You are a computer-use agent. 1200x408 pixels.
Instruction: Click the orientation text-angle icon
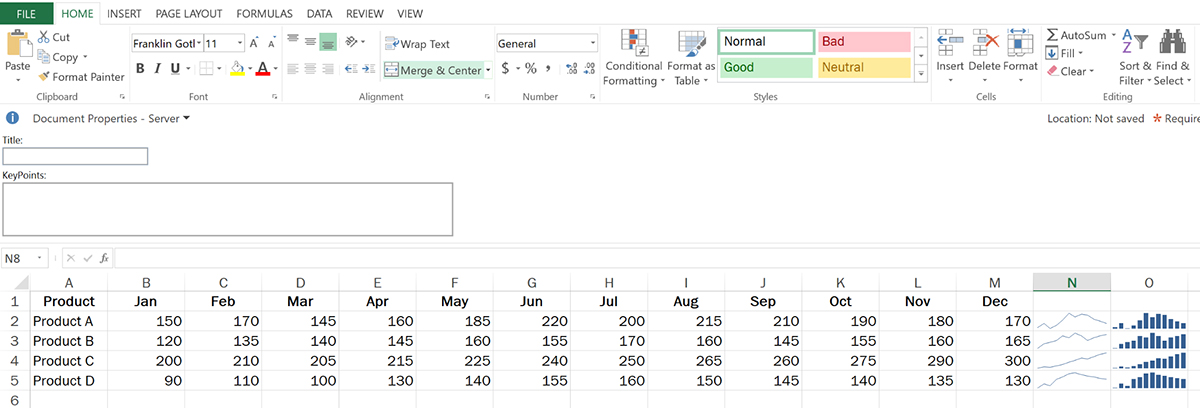point(353,43)
